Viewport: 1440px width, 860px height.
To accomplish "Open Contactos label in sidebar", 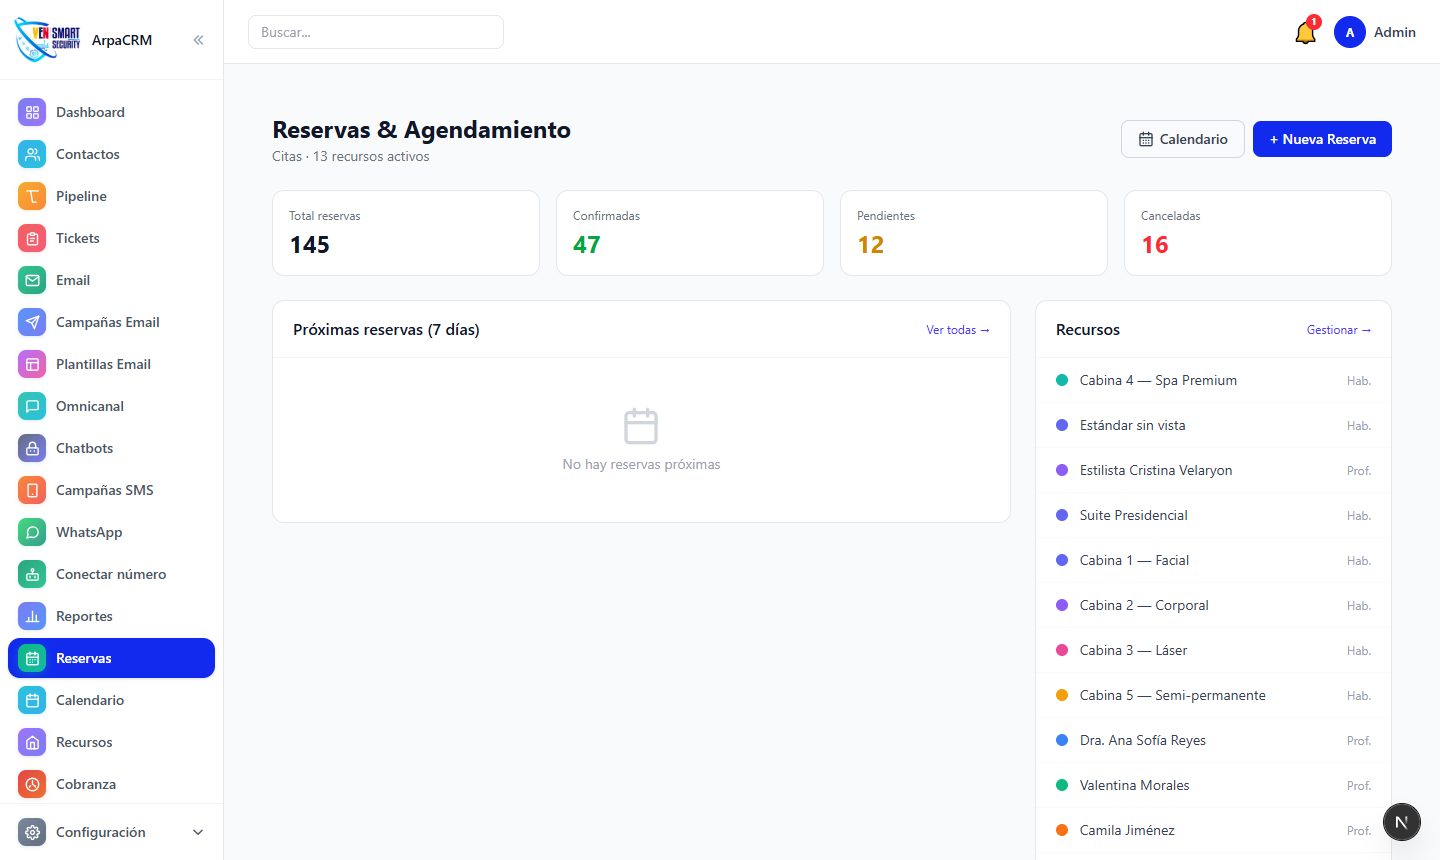I will pos(88,154).
